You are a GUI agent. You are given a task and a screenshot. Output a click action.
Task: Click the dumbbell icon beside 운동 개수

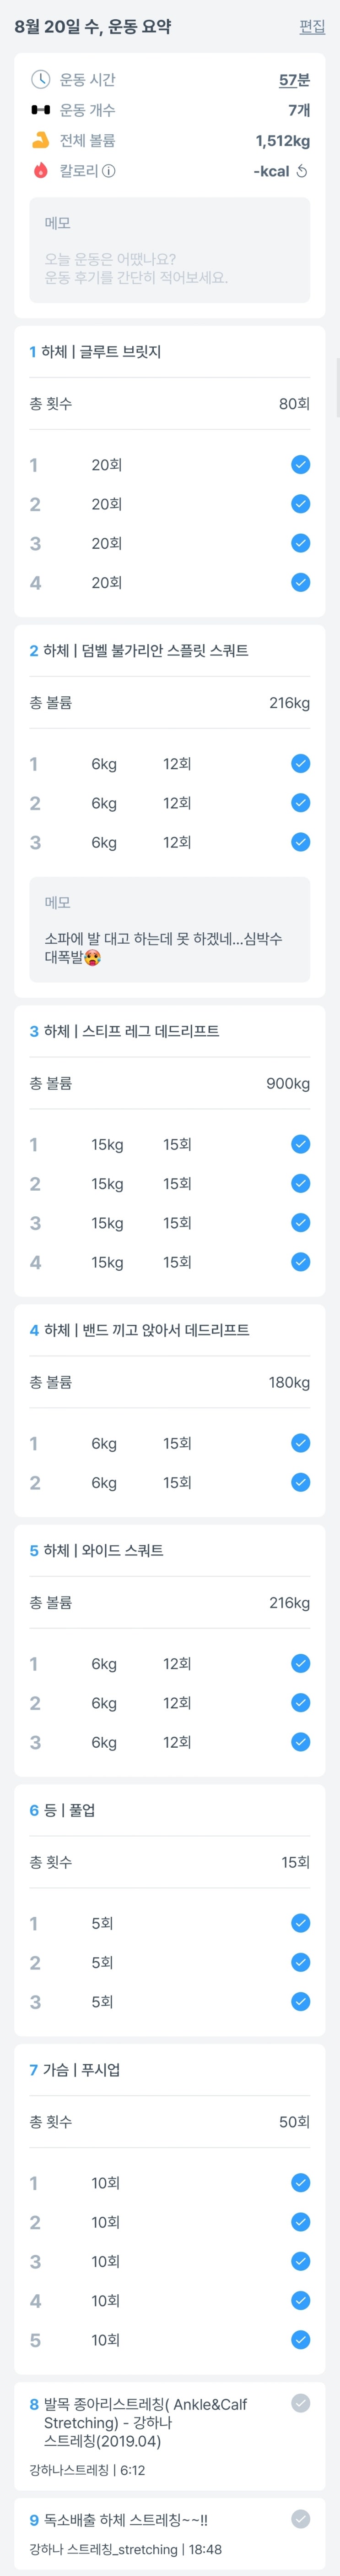click(40, 110)
